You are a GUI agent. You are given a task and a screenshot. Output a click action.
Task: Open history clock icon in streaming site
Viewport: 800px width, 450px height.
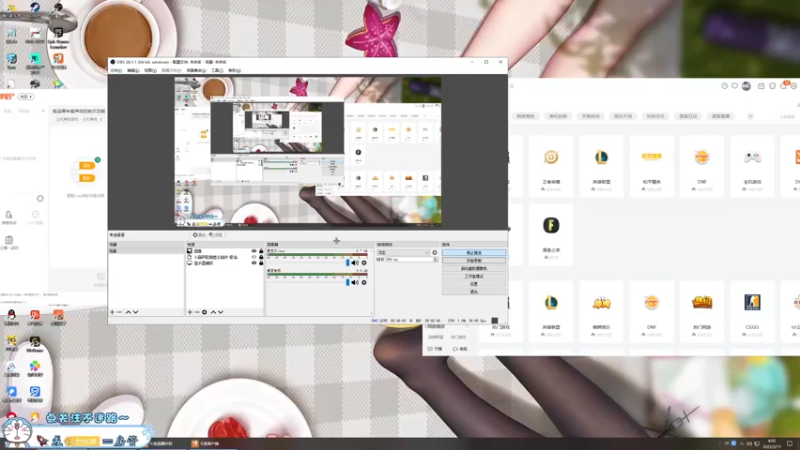point(724,86)
